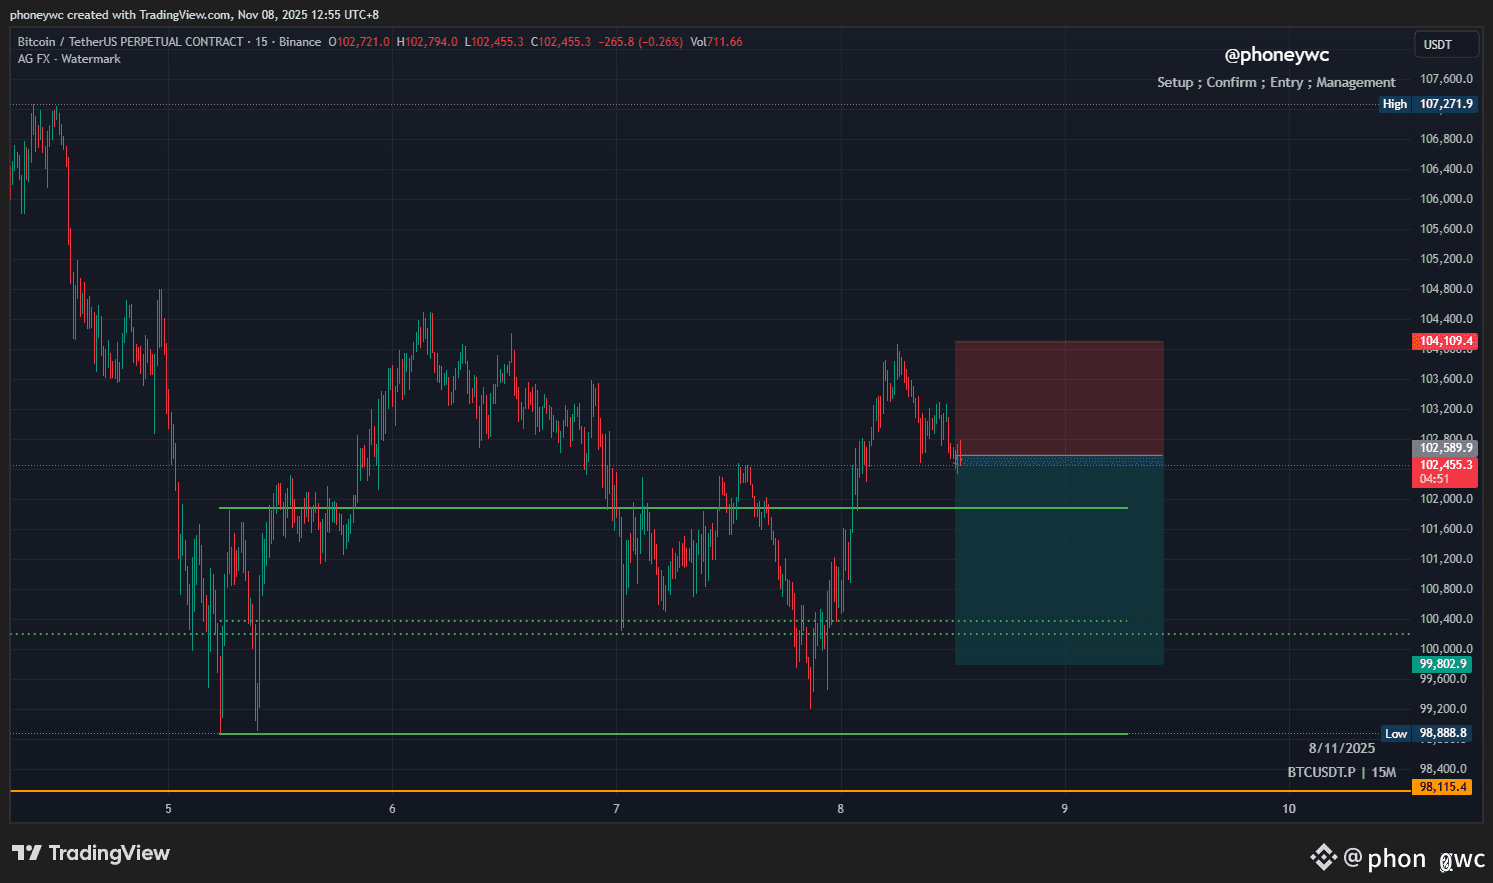
Task: Click the change value −265.8 (−0.26%)
Action: click(641, 42)
